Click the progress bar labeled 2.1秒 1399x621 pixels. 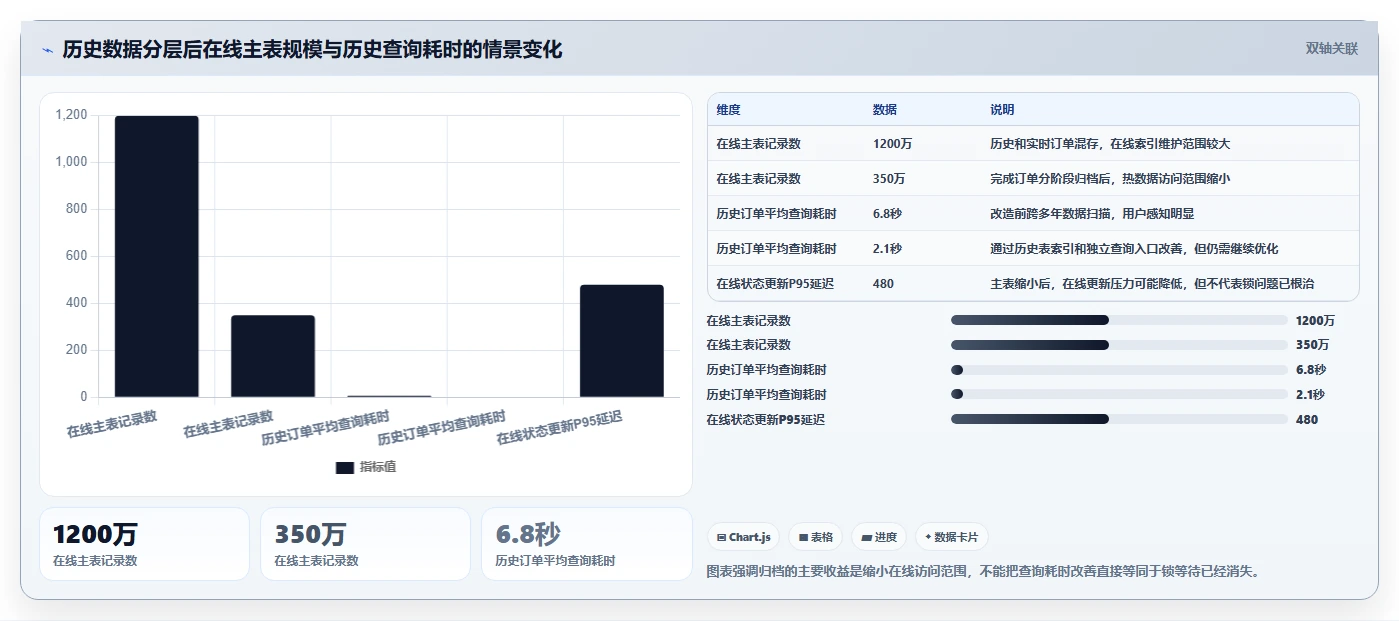pyautogui.click(x=1119, y=395)
